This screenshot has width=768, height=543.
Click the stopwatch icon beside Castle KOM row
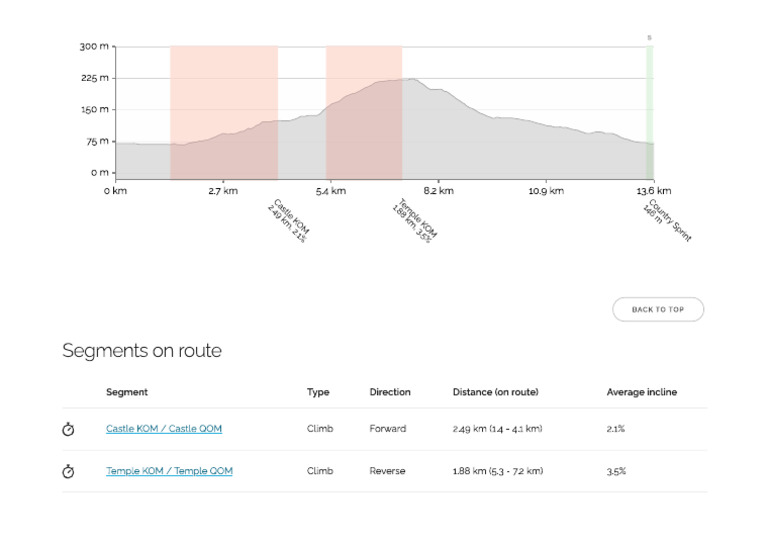pos(68,429)
